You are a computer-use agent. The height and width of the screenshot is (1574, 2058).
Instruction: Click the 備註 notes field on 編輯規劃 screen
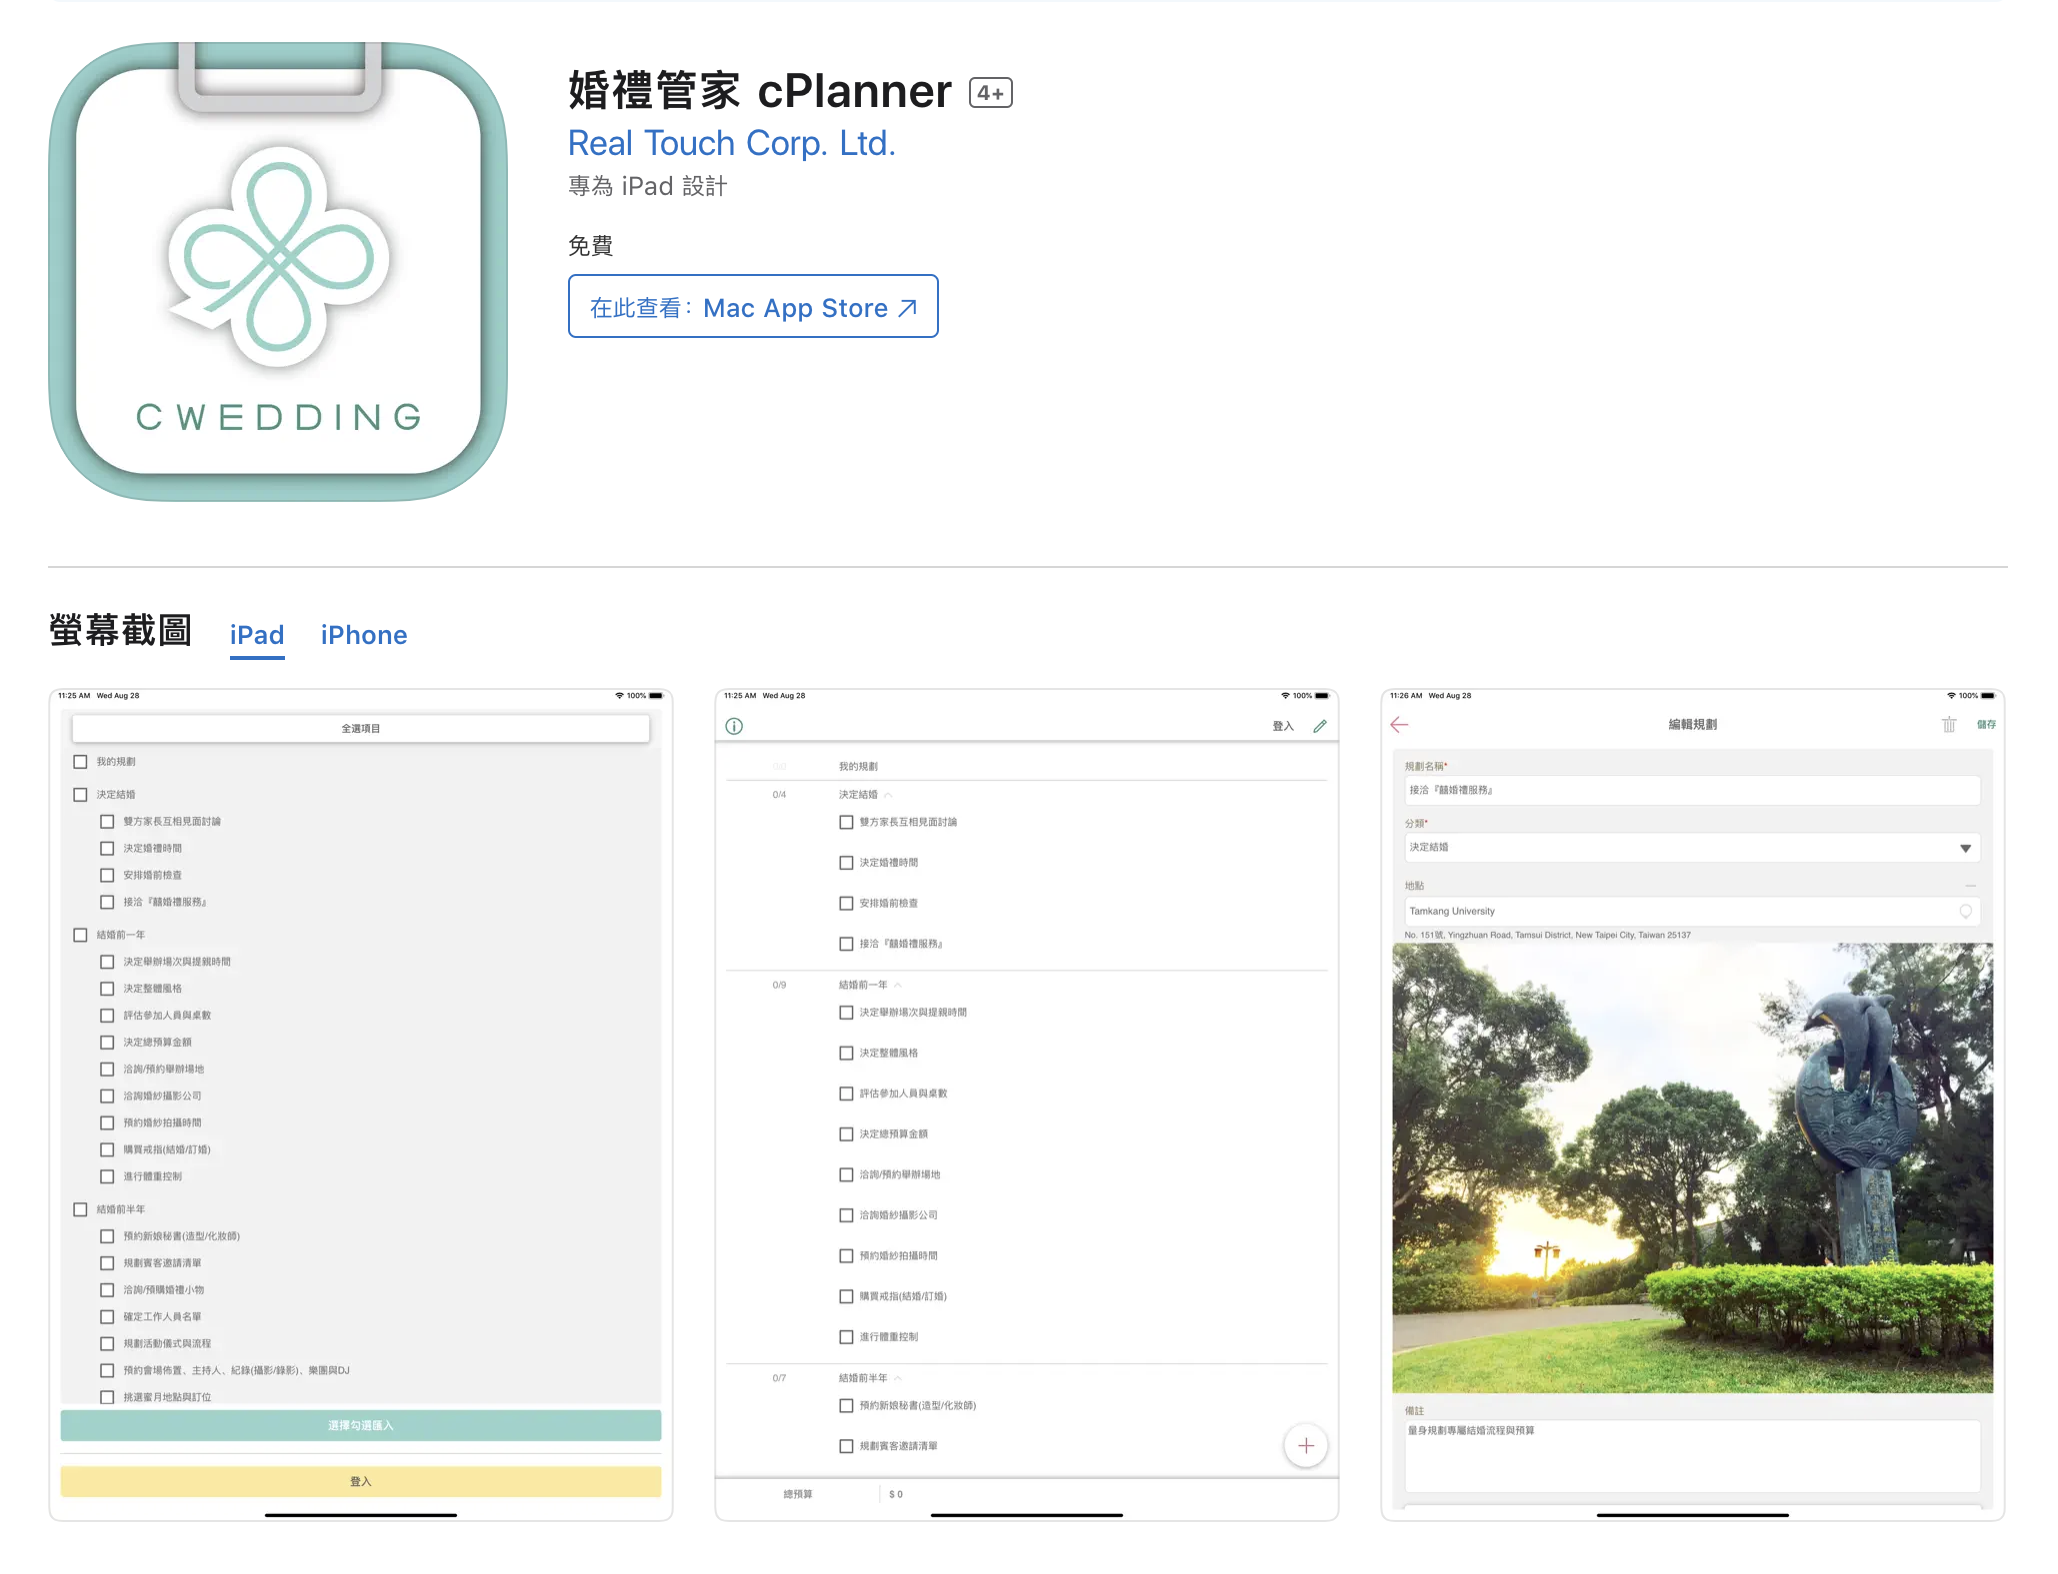pyautogui.click(x=1690, y=1457)
